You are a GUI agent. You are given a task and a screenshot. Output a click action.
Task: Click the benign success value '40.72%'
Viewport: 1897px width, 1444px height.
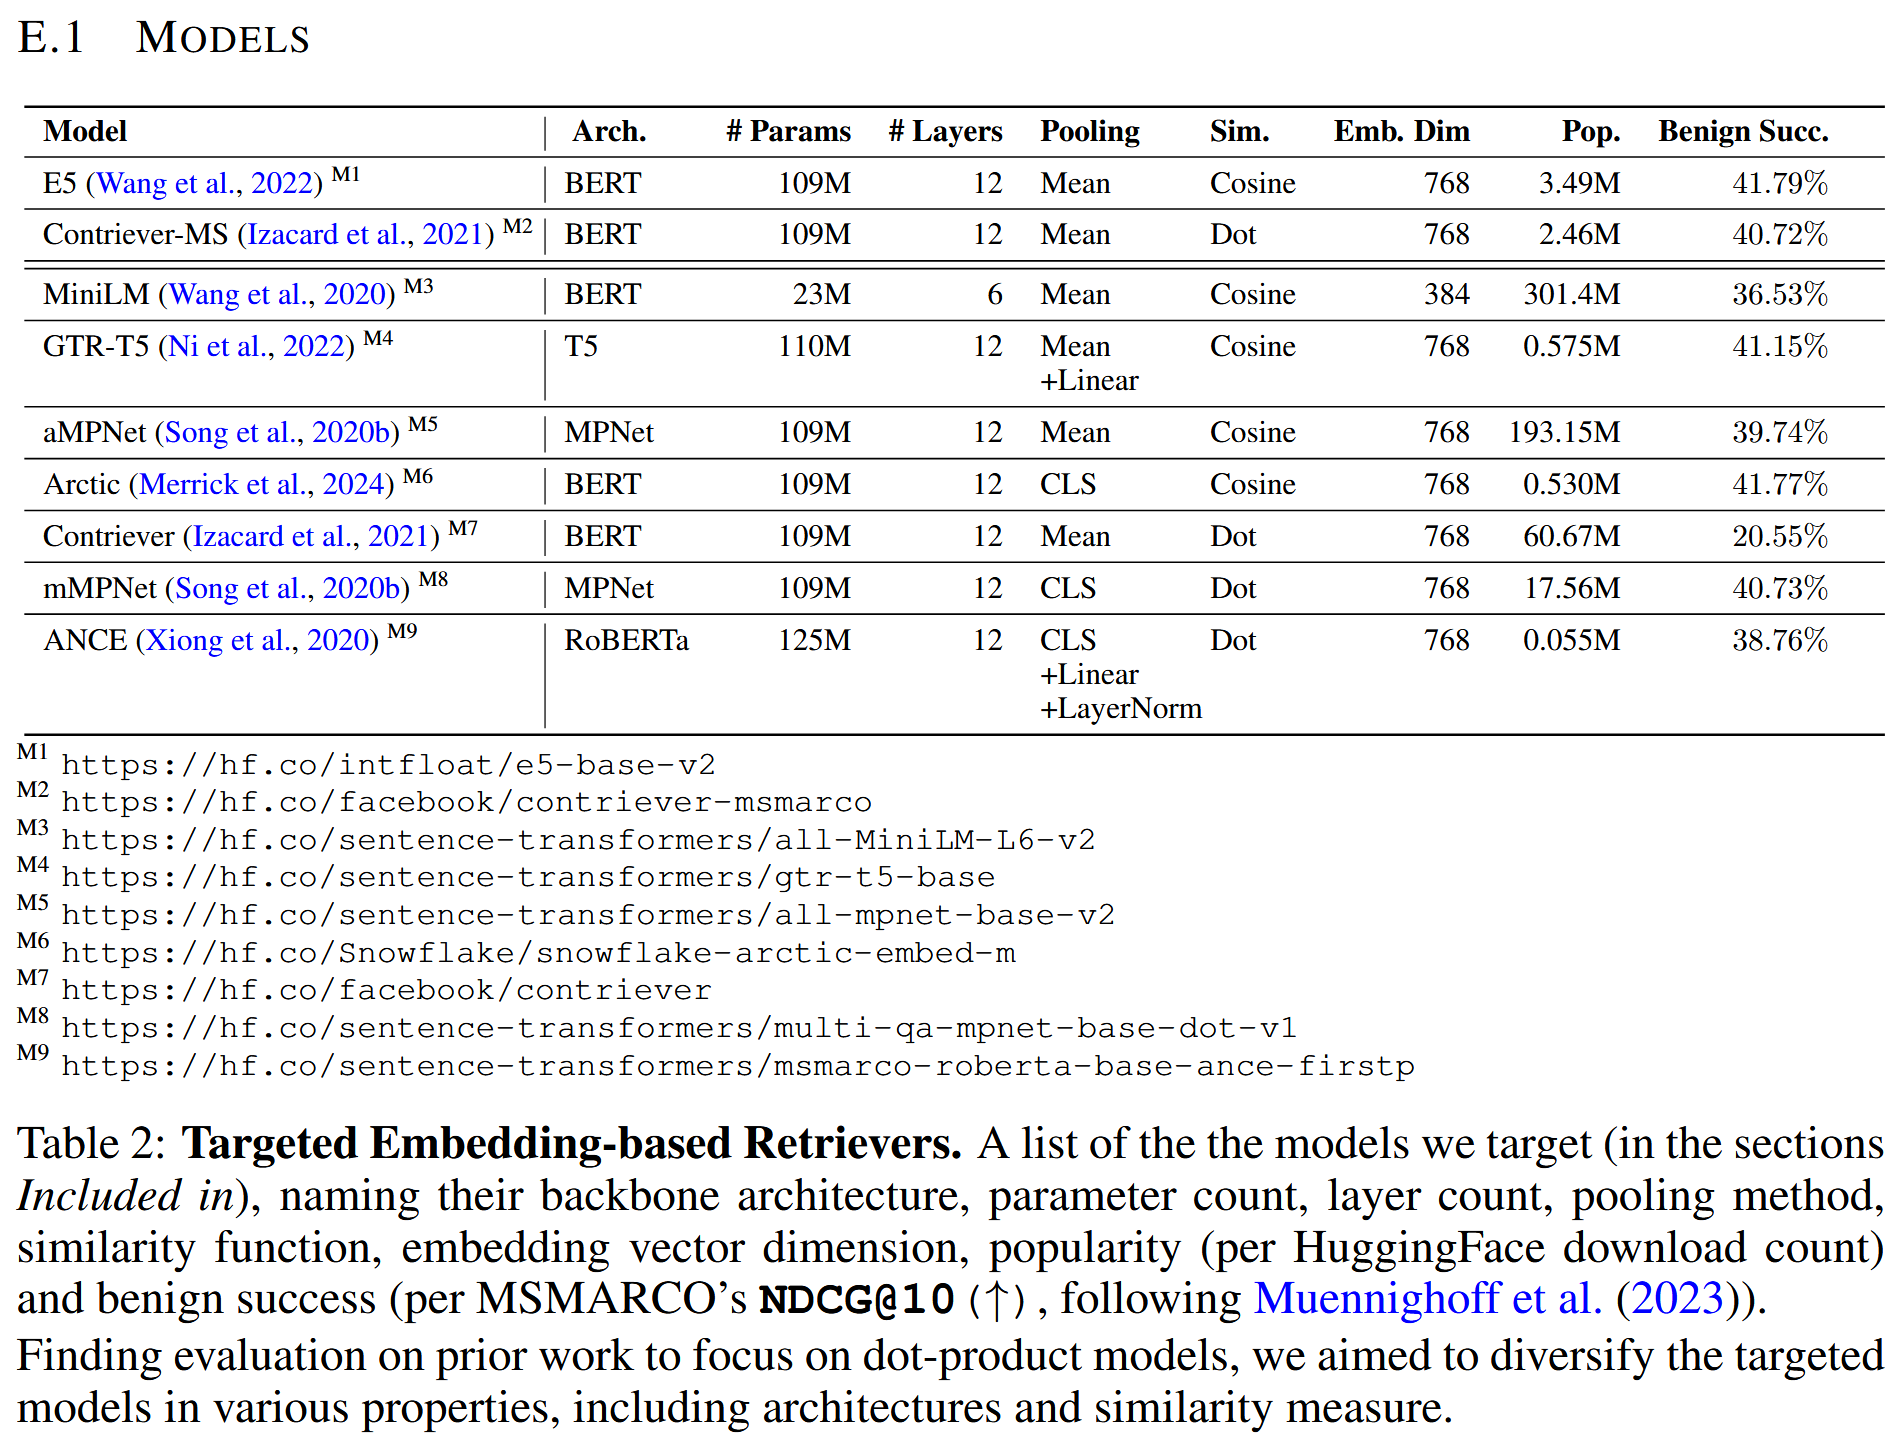point(1780,235)
